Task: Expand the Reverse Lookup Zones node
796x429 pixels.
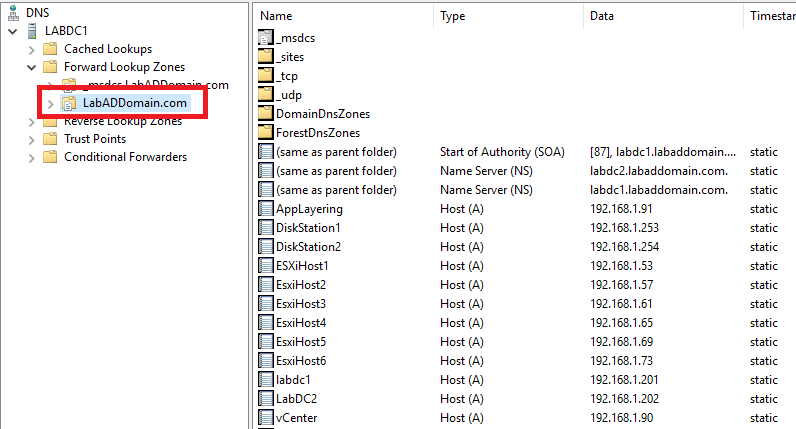Action: pos(31,121)
